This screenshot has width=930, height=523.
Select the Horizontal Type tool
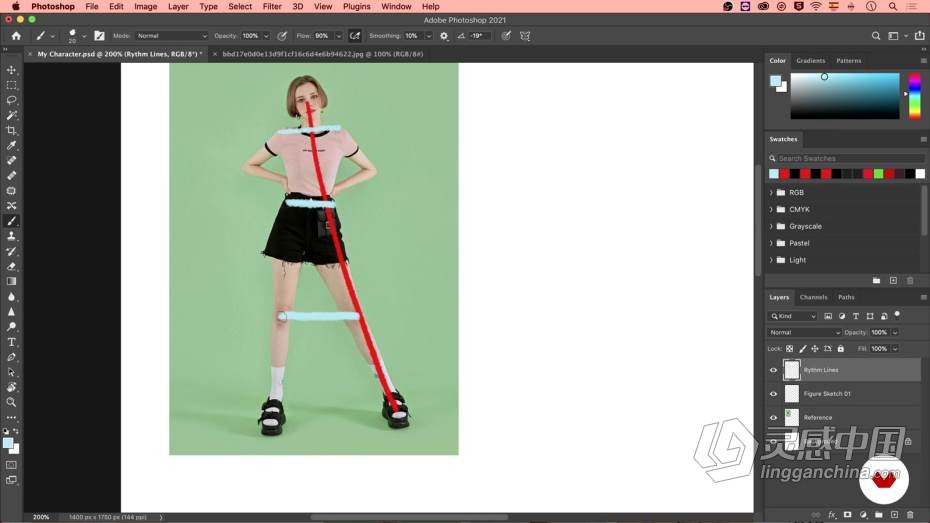[x=11, y=342]
